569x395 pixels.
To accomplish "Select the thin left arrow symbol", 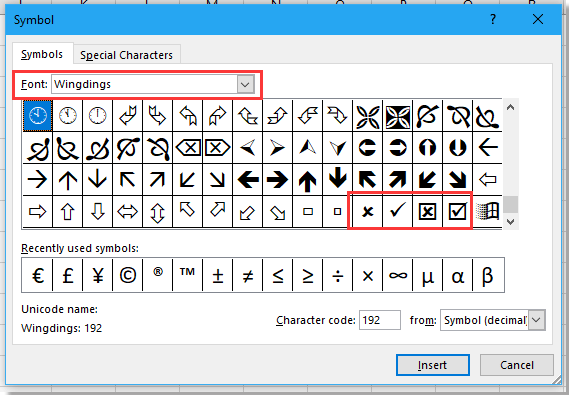I will 488,148.
